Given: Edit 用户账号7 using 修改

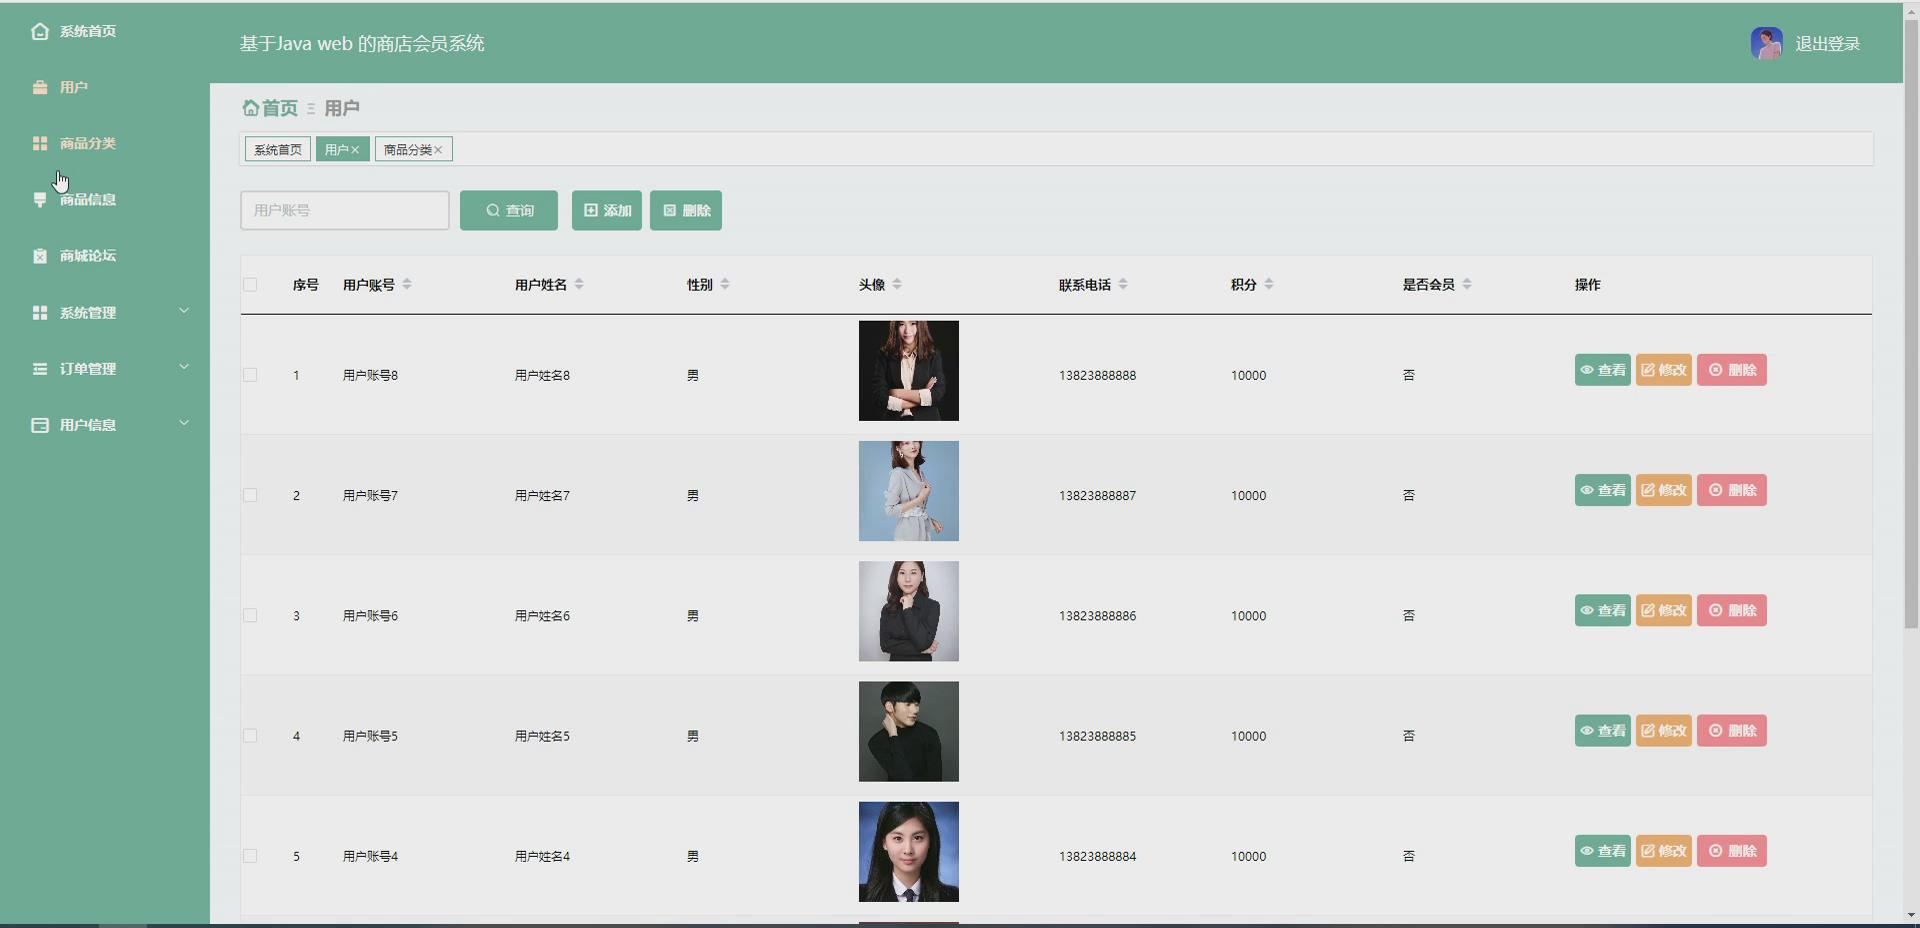Looking at the screenshot, I should tap(1664, 490).
